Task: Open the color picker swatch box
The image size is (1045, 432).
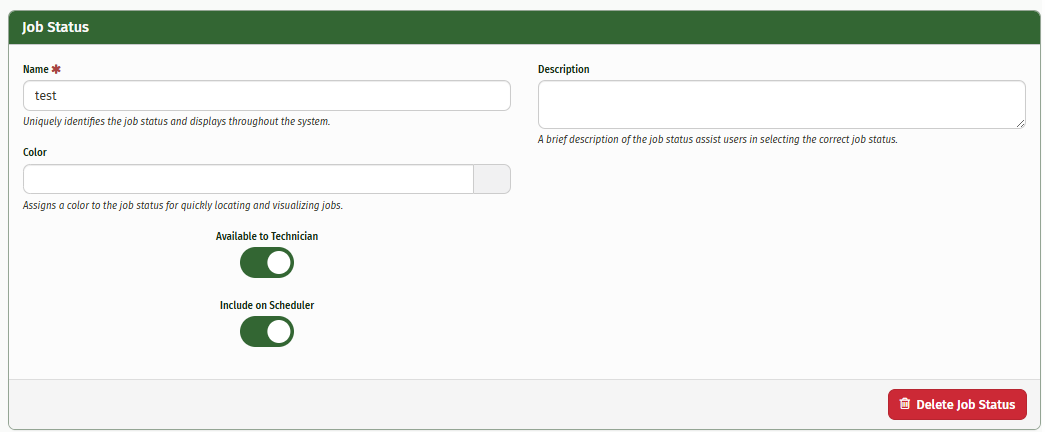Action: 492,179
